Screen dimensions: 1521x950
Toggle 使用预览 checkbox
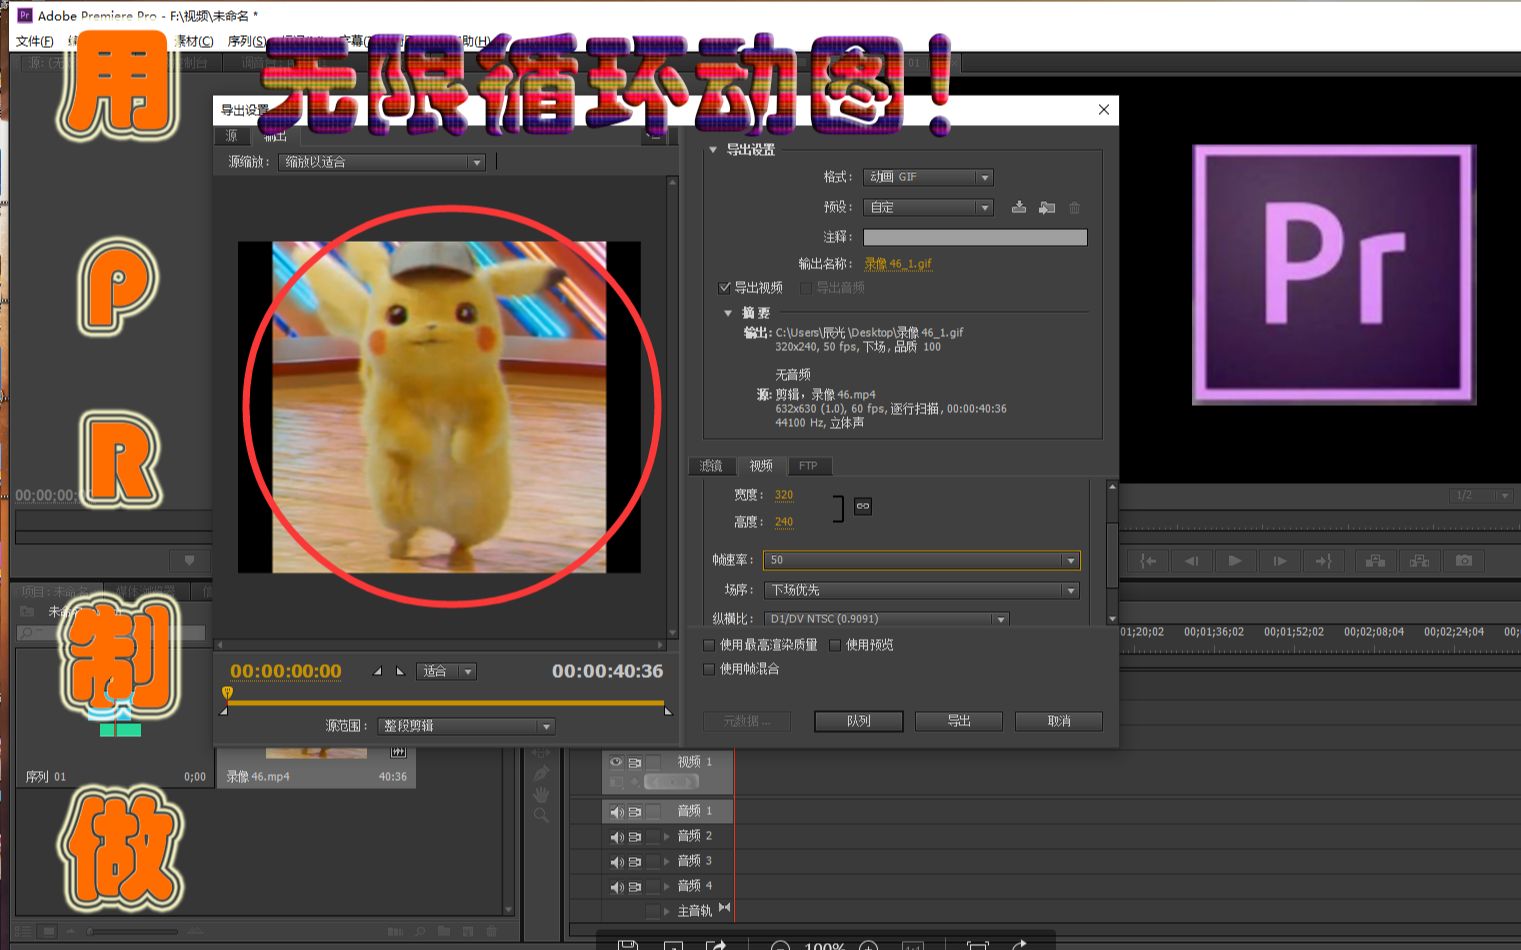pos(835,645)
